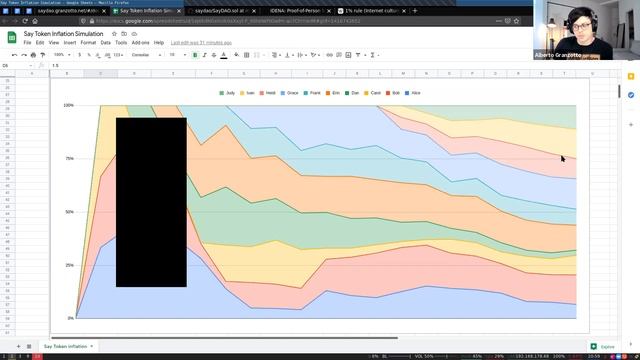Toggle strikethrough formatting

click(214, 55)
